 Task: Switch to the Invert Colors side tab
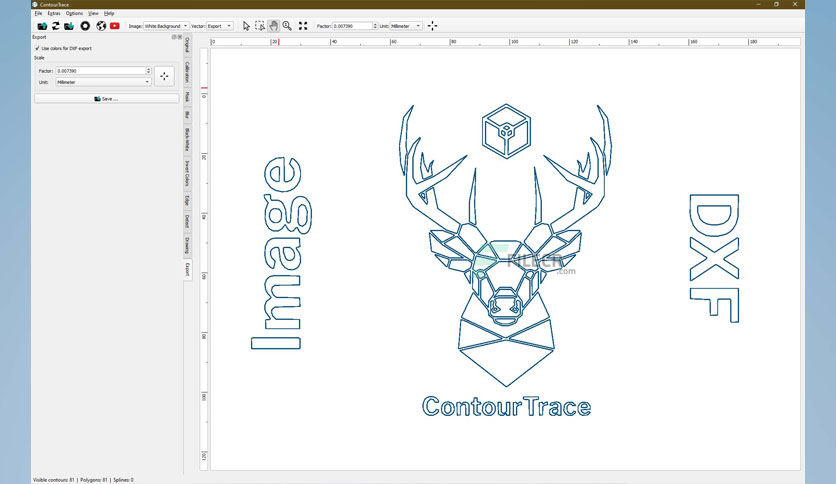[x=187, y=174]
